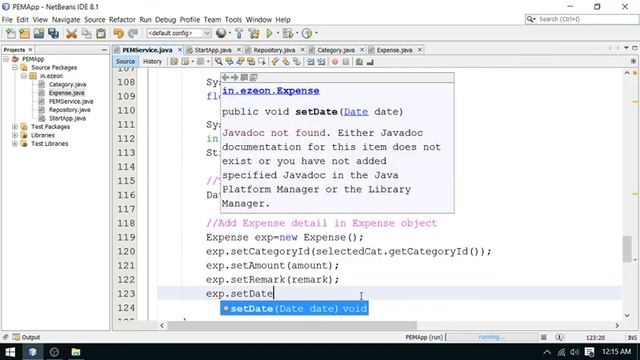Click the Build Project hammer icon
Image resolution: width=640 pixels, height=360 pixels.
[239, 33]
